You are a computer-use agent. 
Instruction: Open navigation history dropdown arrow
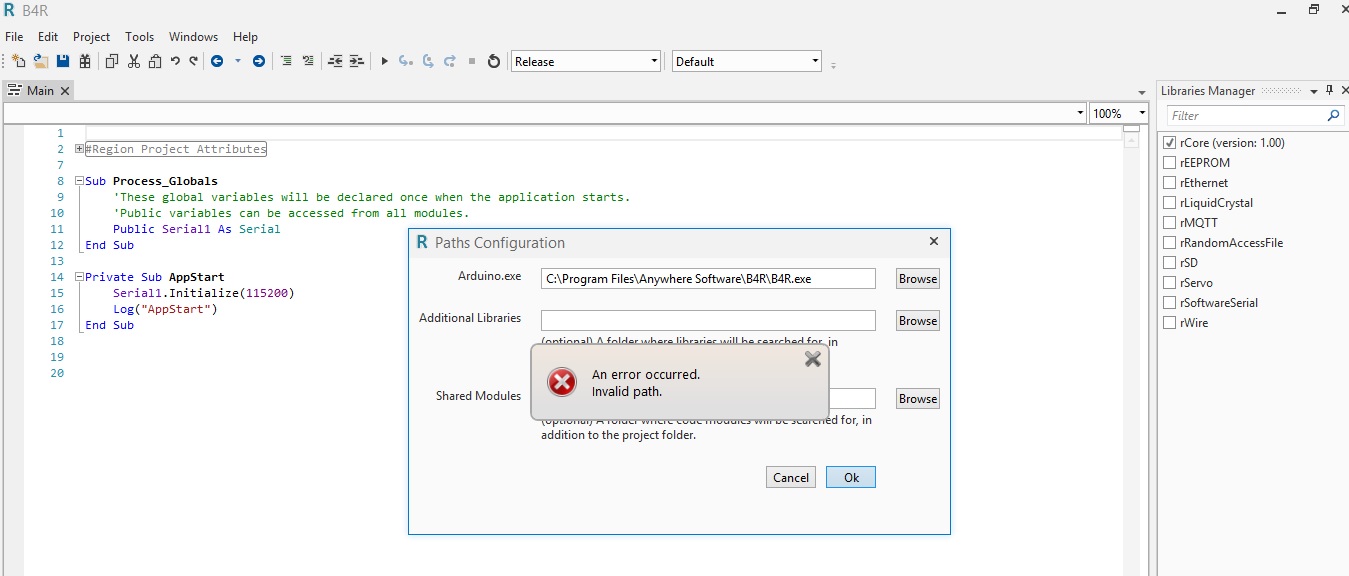[238, 61]
